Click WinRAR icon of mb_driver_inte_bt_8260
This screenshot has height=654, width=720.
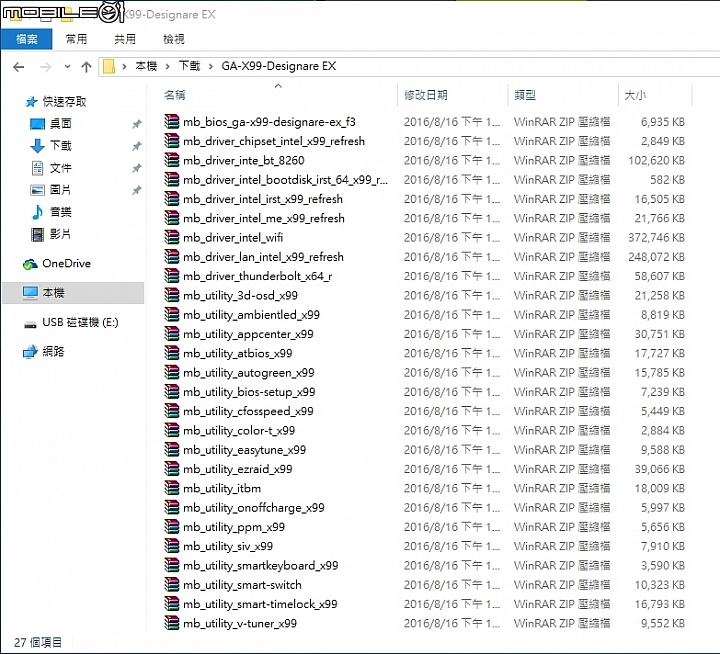(x=172, y=160)
